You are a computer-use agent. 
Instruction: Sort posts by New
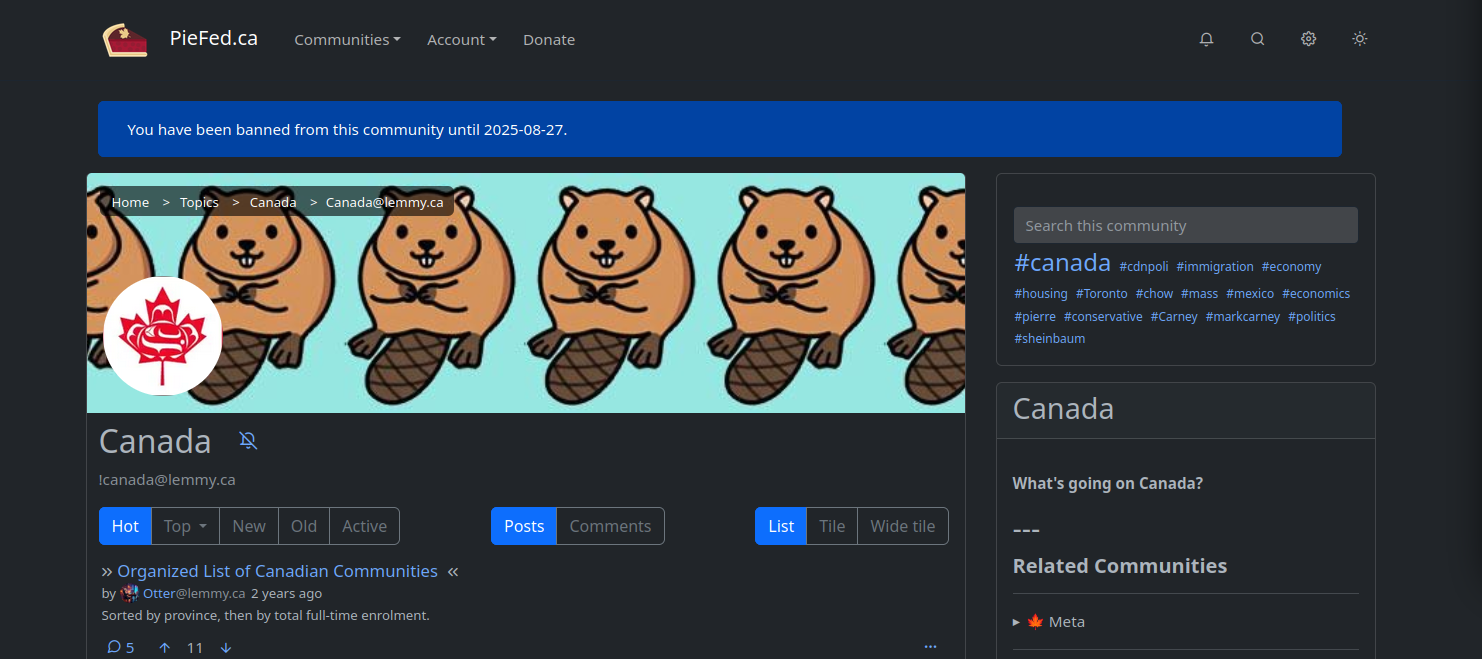click(249, 526)
